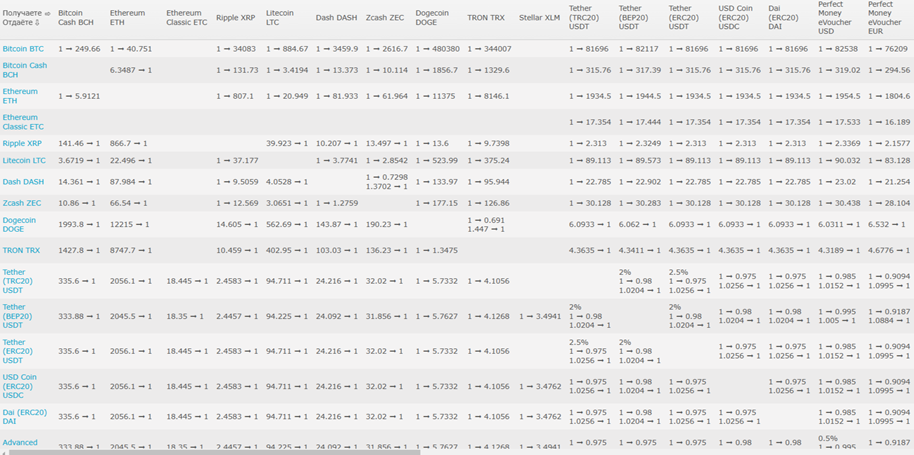Image resolution: width=914 pixels, height=455 pixels.
Task: Select the rate 1 → 16.189 in Ethereum Classic row
Action: pos(889,122)
